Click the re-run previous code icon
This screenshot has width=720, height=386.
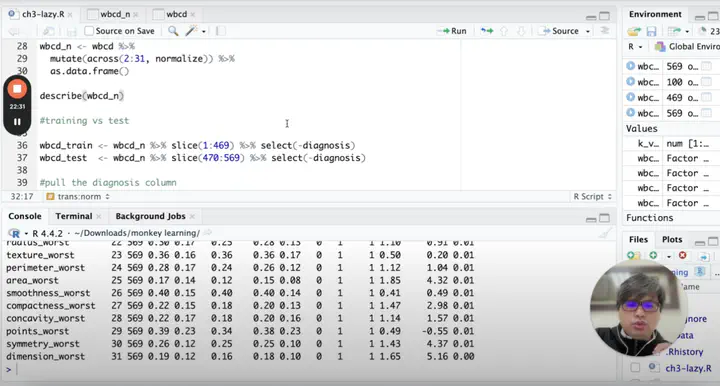[487, 31]
